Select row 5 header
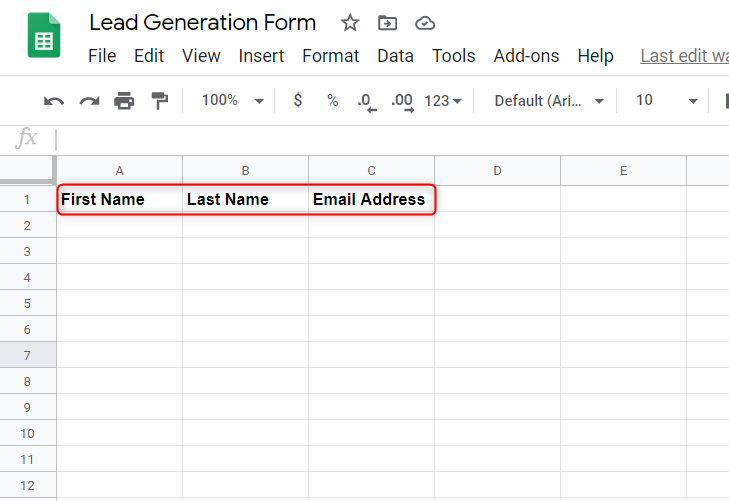The height and width of the screenshot is (501, 729). (x=27, y=303)
